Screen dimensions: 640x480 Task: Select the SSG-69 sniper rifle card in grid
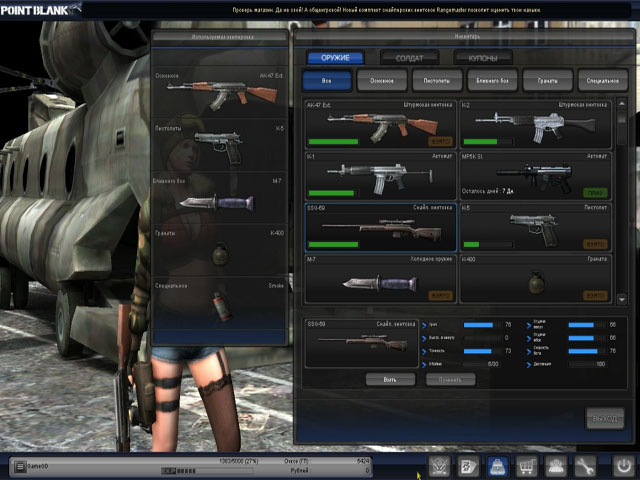click(x=380, y=227)
